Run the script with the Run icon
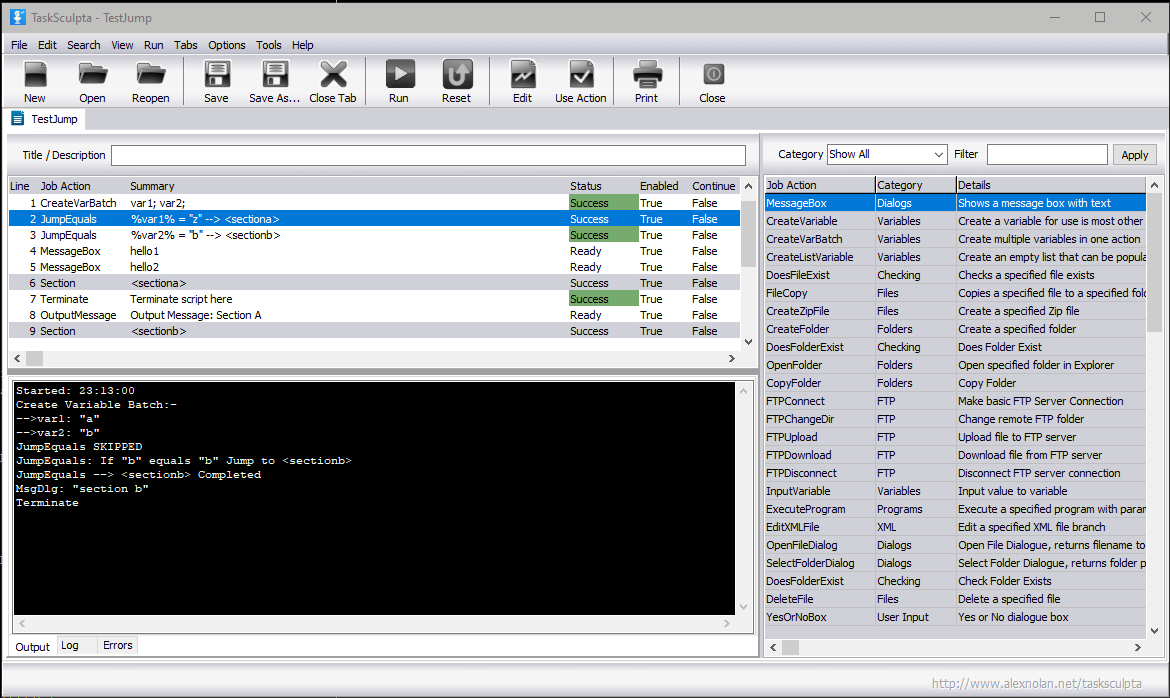This screenshot has width=1170, height=698. pos(399,75)
